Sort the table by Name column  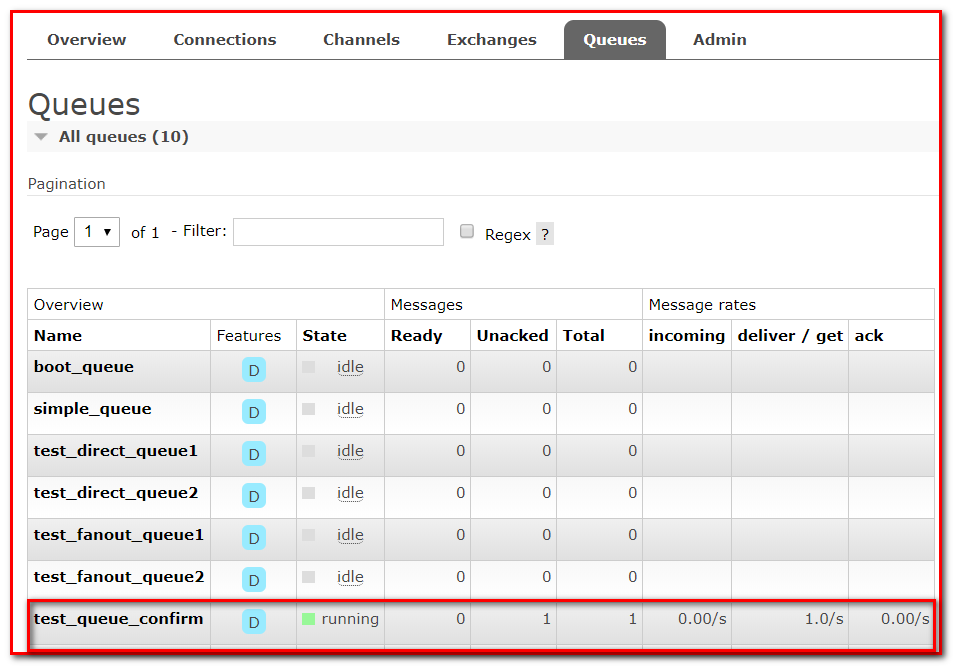pyautogui.click(x=58, y=336)
